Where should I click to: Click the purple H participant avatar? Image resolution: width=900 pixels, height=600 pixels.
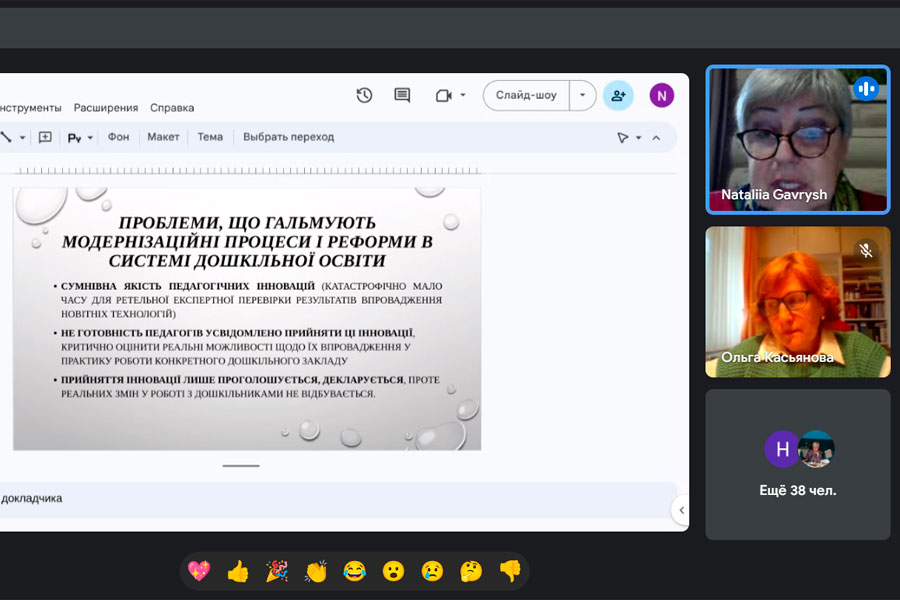[782, 449]
